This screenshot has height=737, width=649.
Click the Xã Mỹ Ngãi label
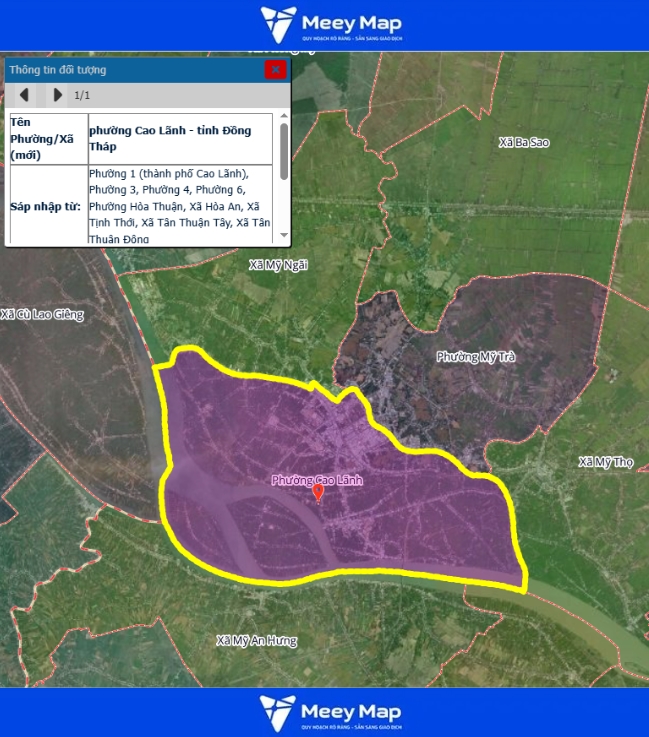[278, 265]
